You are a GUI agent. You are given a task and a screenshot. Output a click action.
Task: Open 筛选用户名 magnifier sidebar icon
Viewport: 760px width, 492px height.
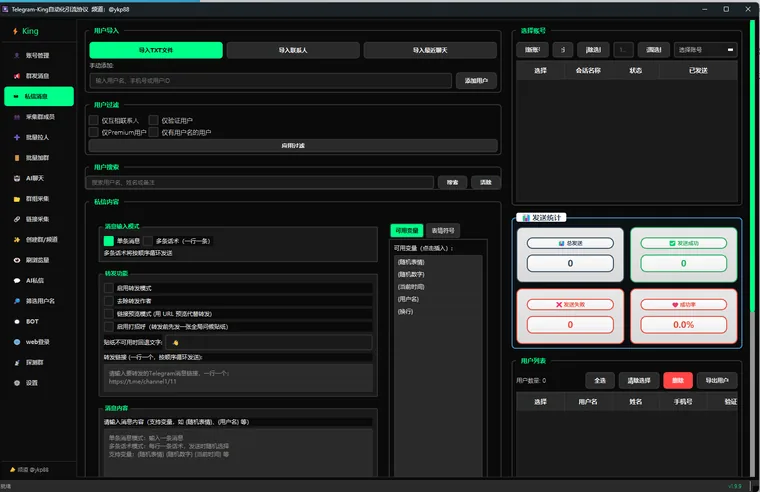tap(17, 301)
